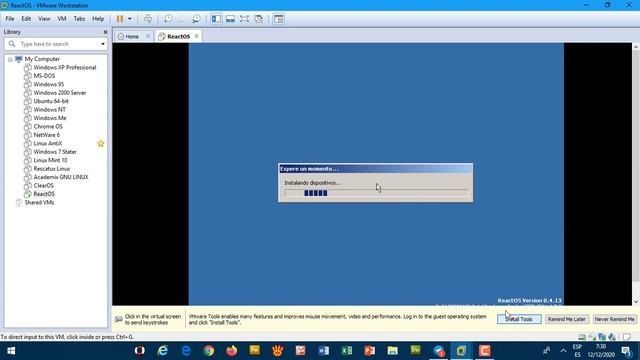Select Rescatux Linux virtual machine

coord(52,169)
